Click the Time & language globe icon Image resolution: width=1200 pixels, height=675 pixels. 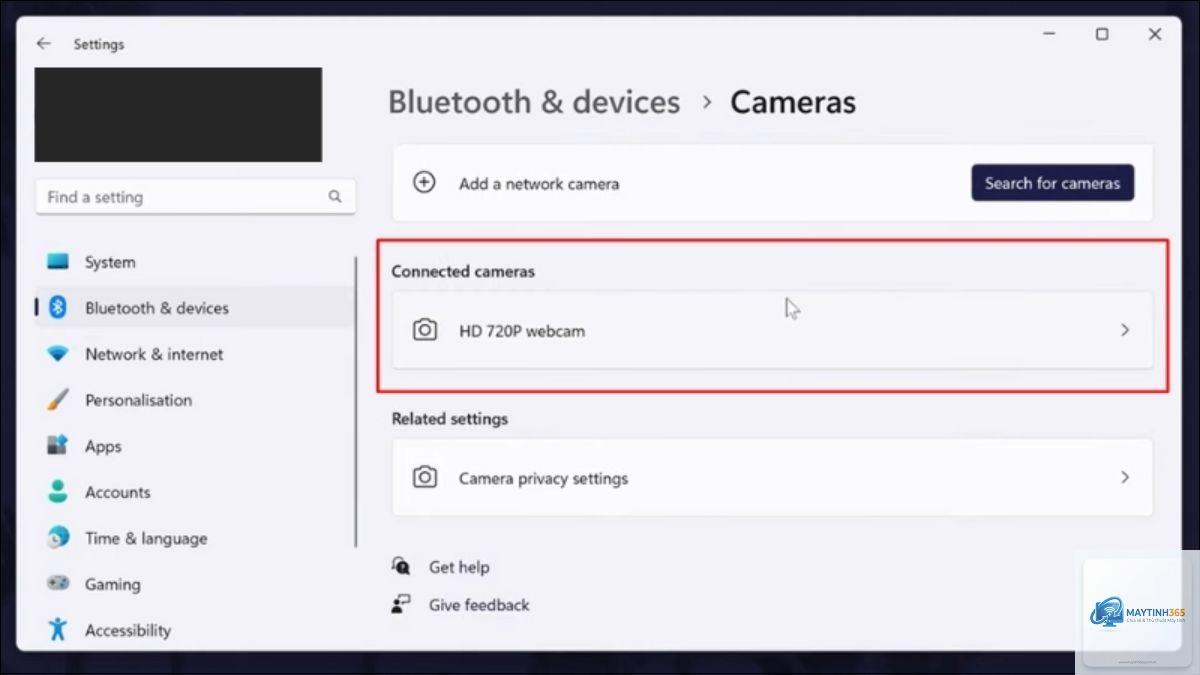click(58, 538)
